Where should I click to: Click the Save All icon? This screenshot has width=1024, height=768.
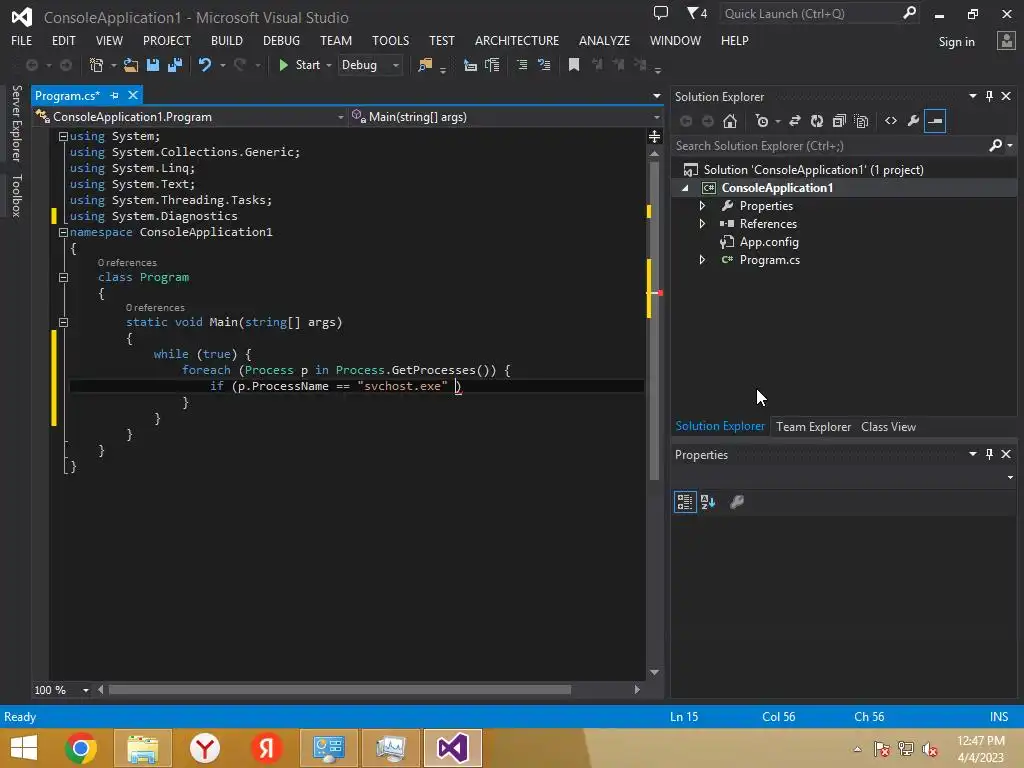point(174,65)
